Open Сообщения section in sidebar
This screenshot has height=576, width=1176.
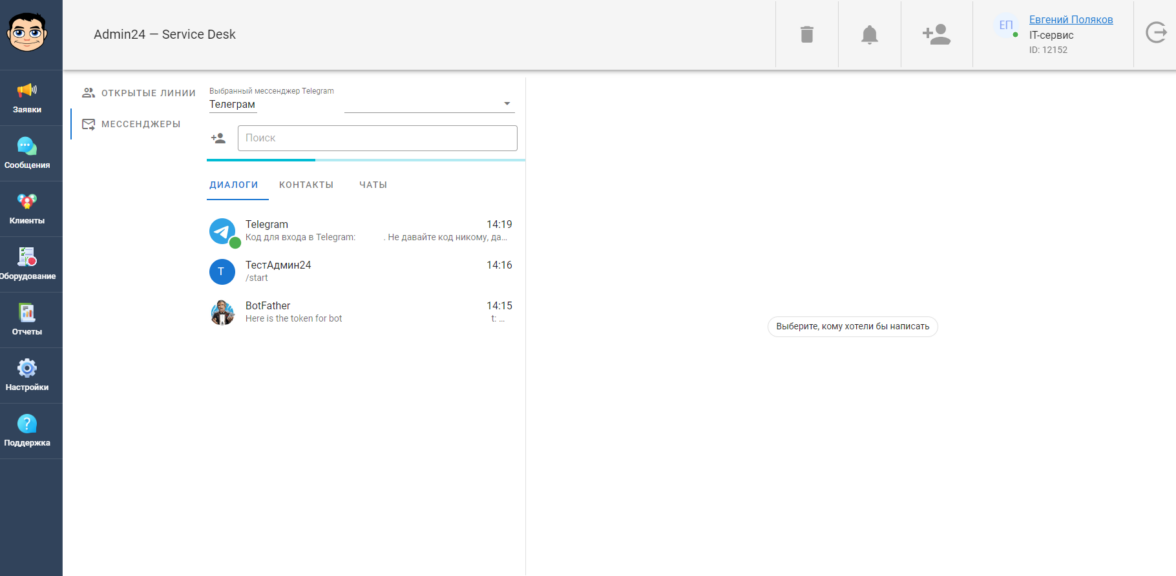(x=28, y=153)
